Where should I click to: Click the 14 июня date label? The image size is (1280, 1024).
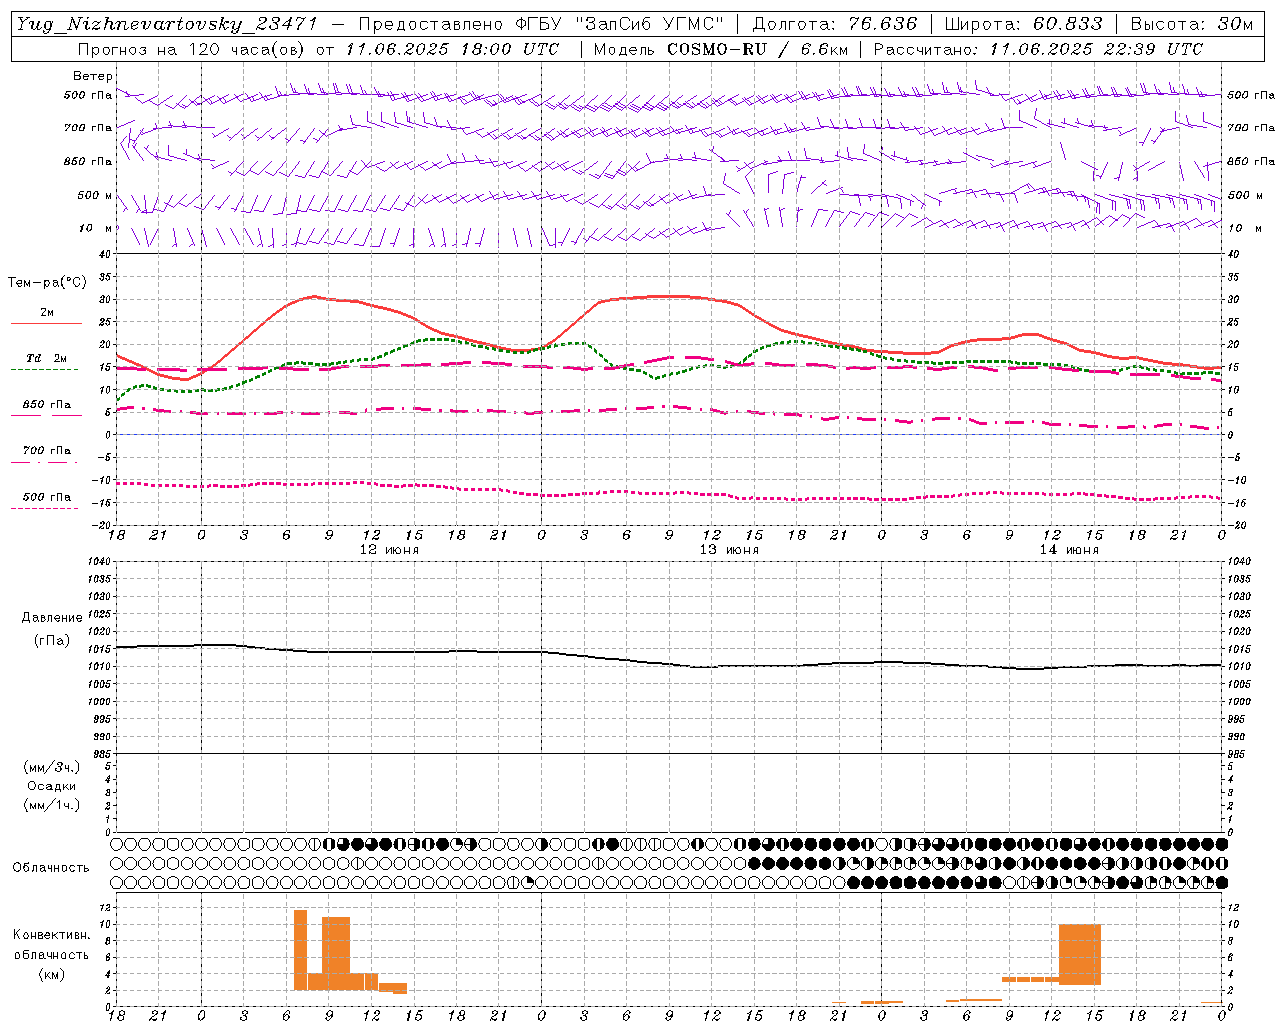[x=1069, y=550]
